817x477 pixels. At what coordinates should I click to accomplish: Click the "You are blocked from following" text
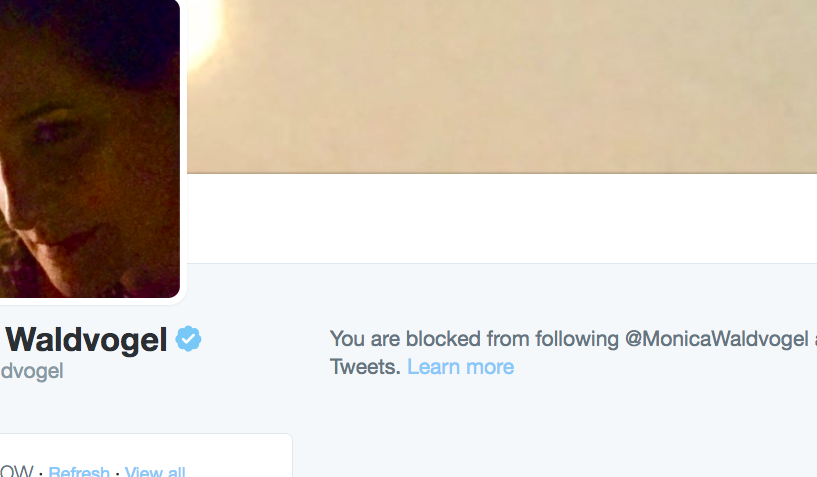474,339
